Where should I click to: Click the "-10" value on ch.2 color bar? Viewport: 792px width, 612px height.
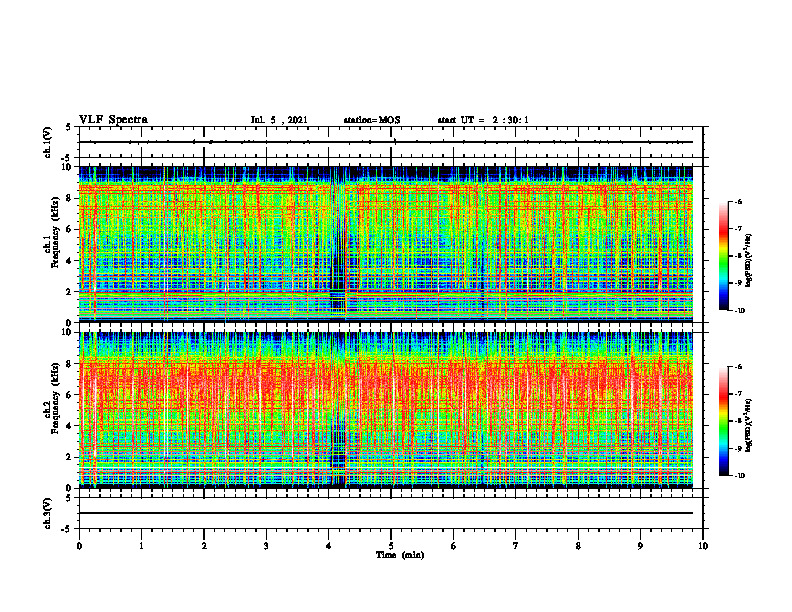click(x=739, y=475)
